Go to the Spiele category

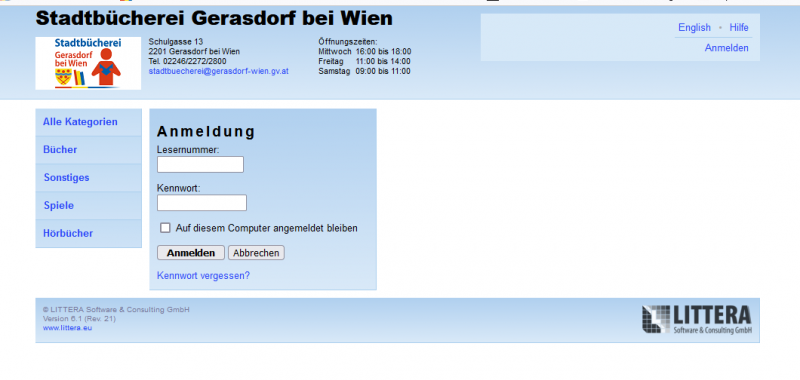(x=88, y=206)
